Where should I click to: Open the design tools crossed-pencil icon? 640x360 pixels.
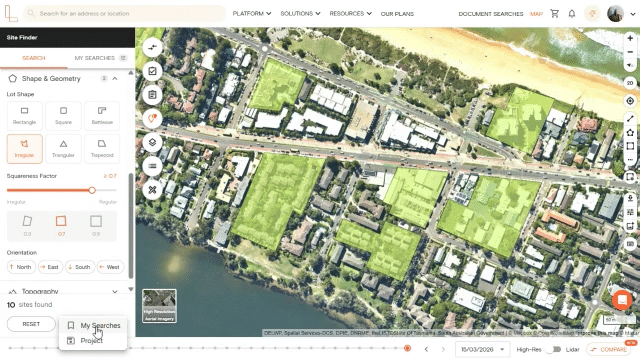152,190
